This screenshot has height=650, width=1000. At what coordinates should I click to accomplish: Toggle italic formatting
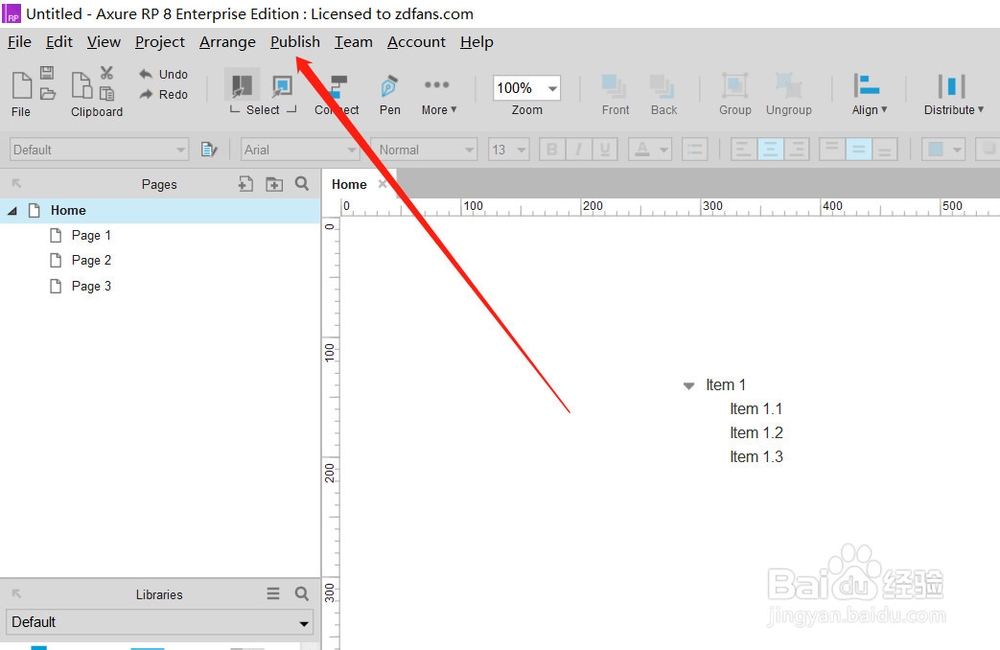pos(578,149)
